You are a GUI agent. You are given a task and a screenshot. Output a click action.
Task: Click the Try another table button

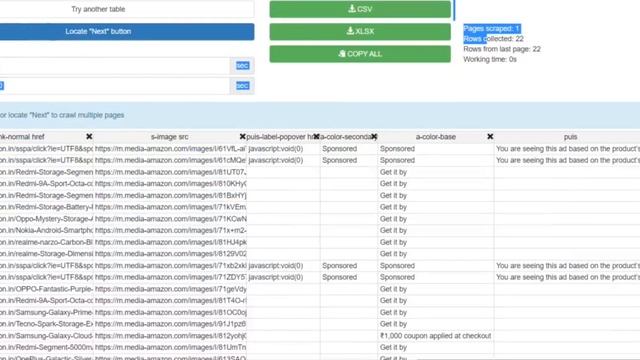[127, 9]
